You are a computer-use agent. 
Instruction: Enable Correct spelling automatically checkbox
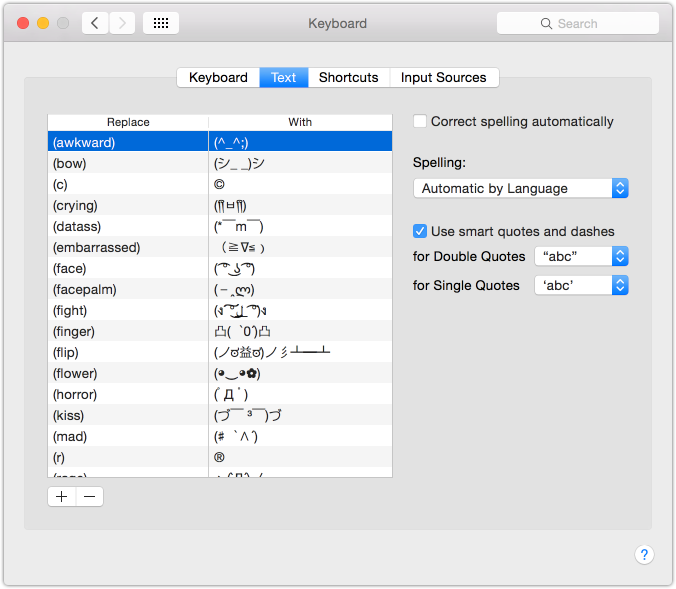coord(420,121)
